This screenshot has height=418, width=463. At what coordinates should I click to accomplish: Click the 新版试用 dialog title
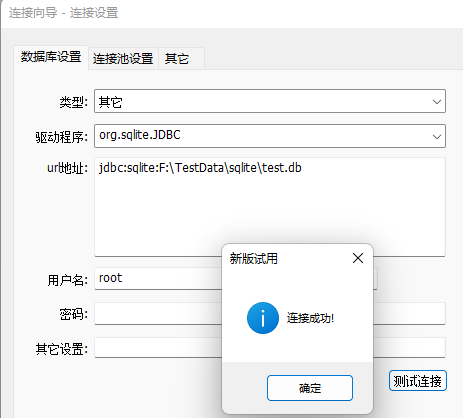point(254,258)
